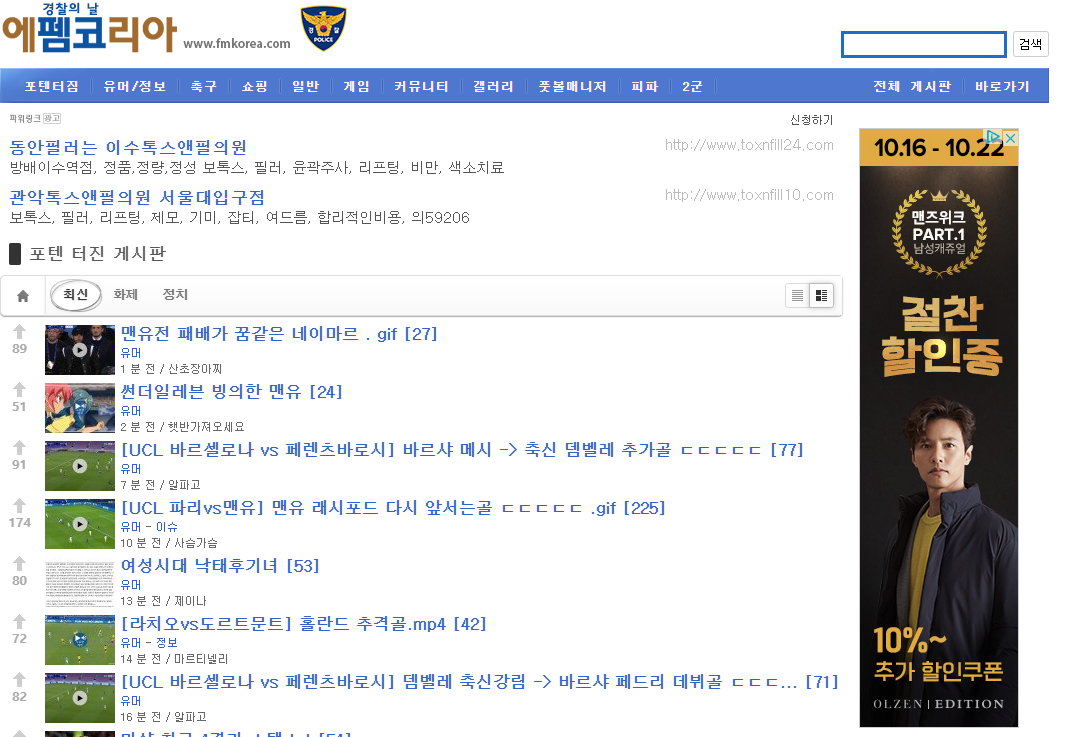Open the 네이마르 gif post thumbnail

tap(80, 350)
